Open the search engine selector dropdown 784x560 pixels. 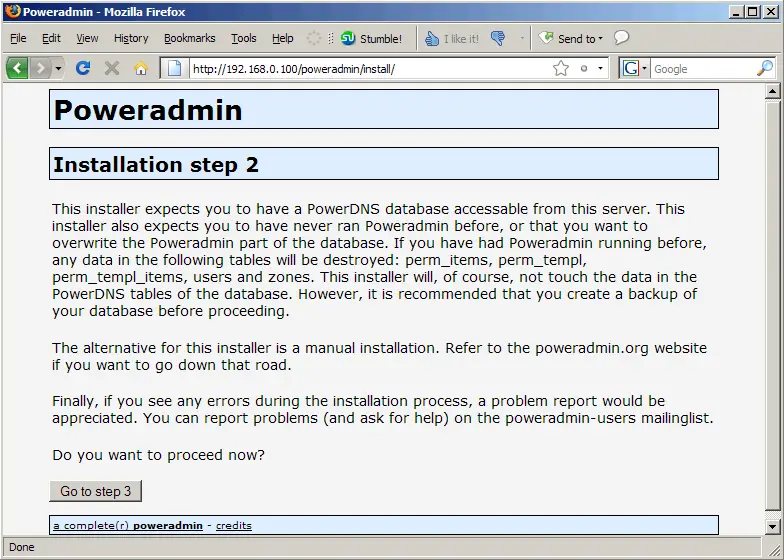point(644,68)
